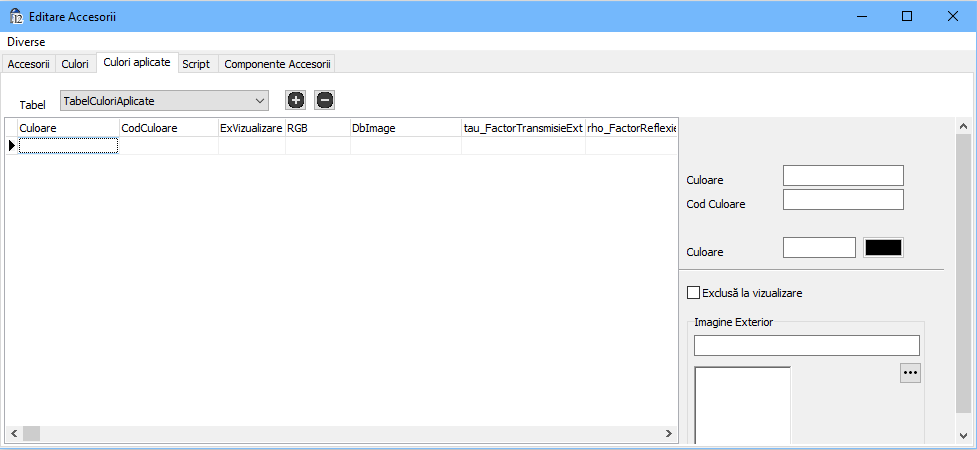Click the current row indicator arrow

pos(11,146)
